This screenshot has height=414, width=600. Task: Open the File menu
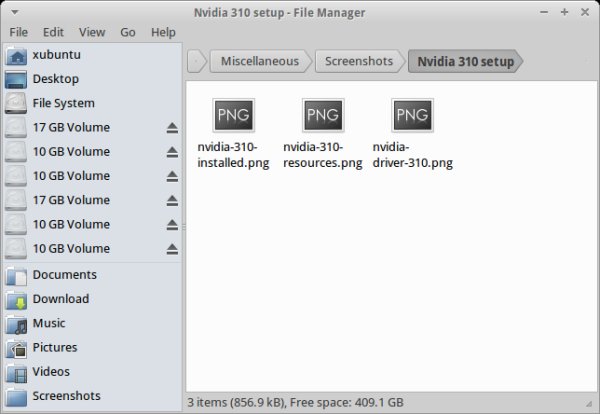pos(18,32)
